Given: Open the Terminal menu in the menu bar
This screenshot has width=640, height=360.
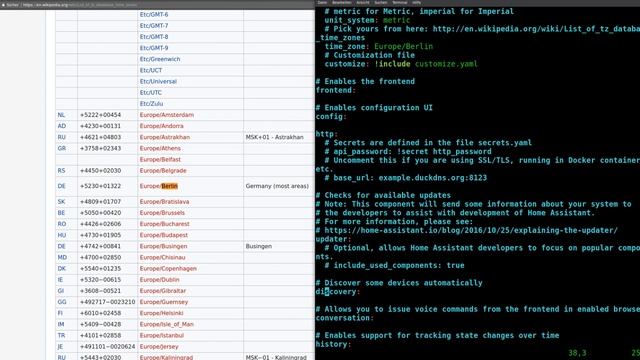Looking at the screenshot, I should 400,2.
